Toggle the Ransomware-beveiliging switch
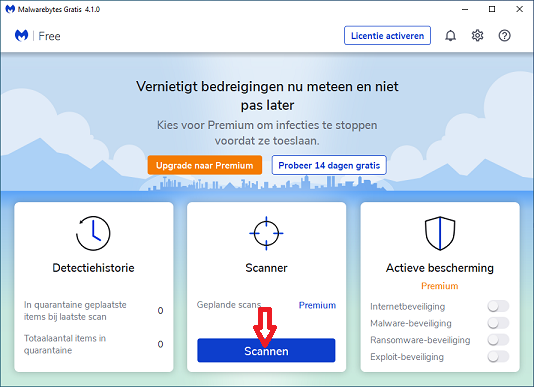The image size is (534, 387). (498, 340)
